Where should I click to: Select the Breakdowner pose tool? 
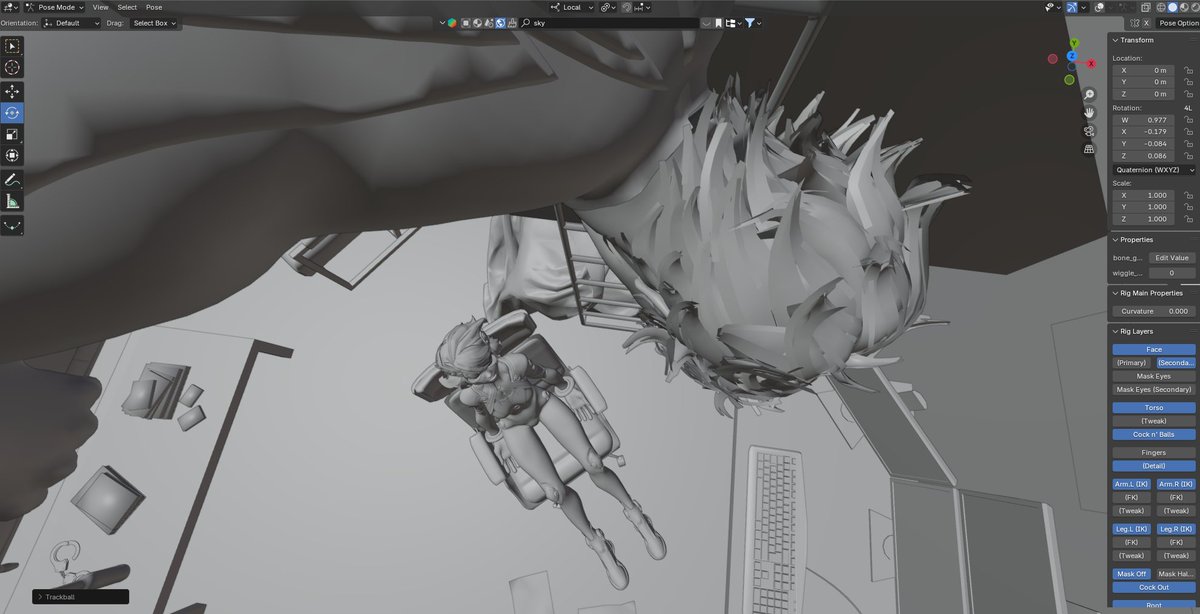pos(12,225)
